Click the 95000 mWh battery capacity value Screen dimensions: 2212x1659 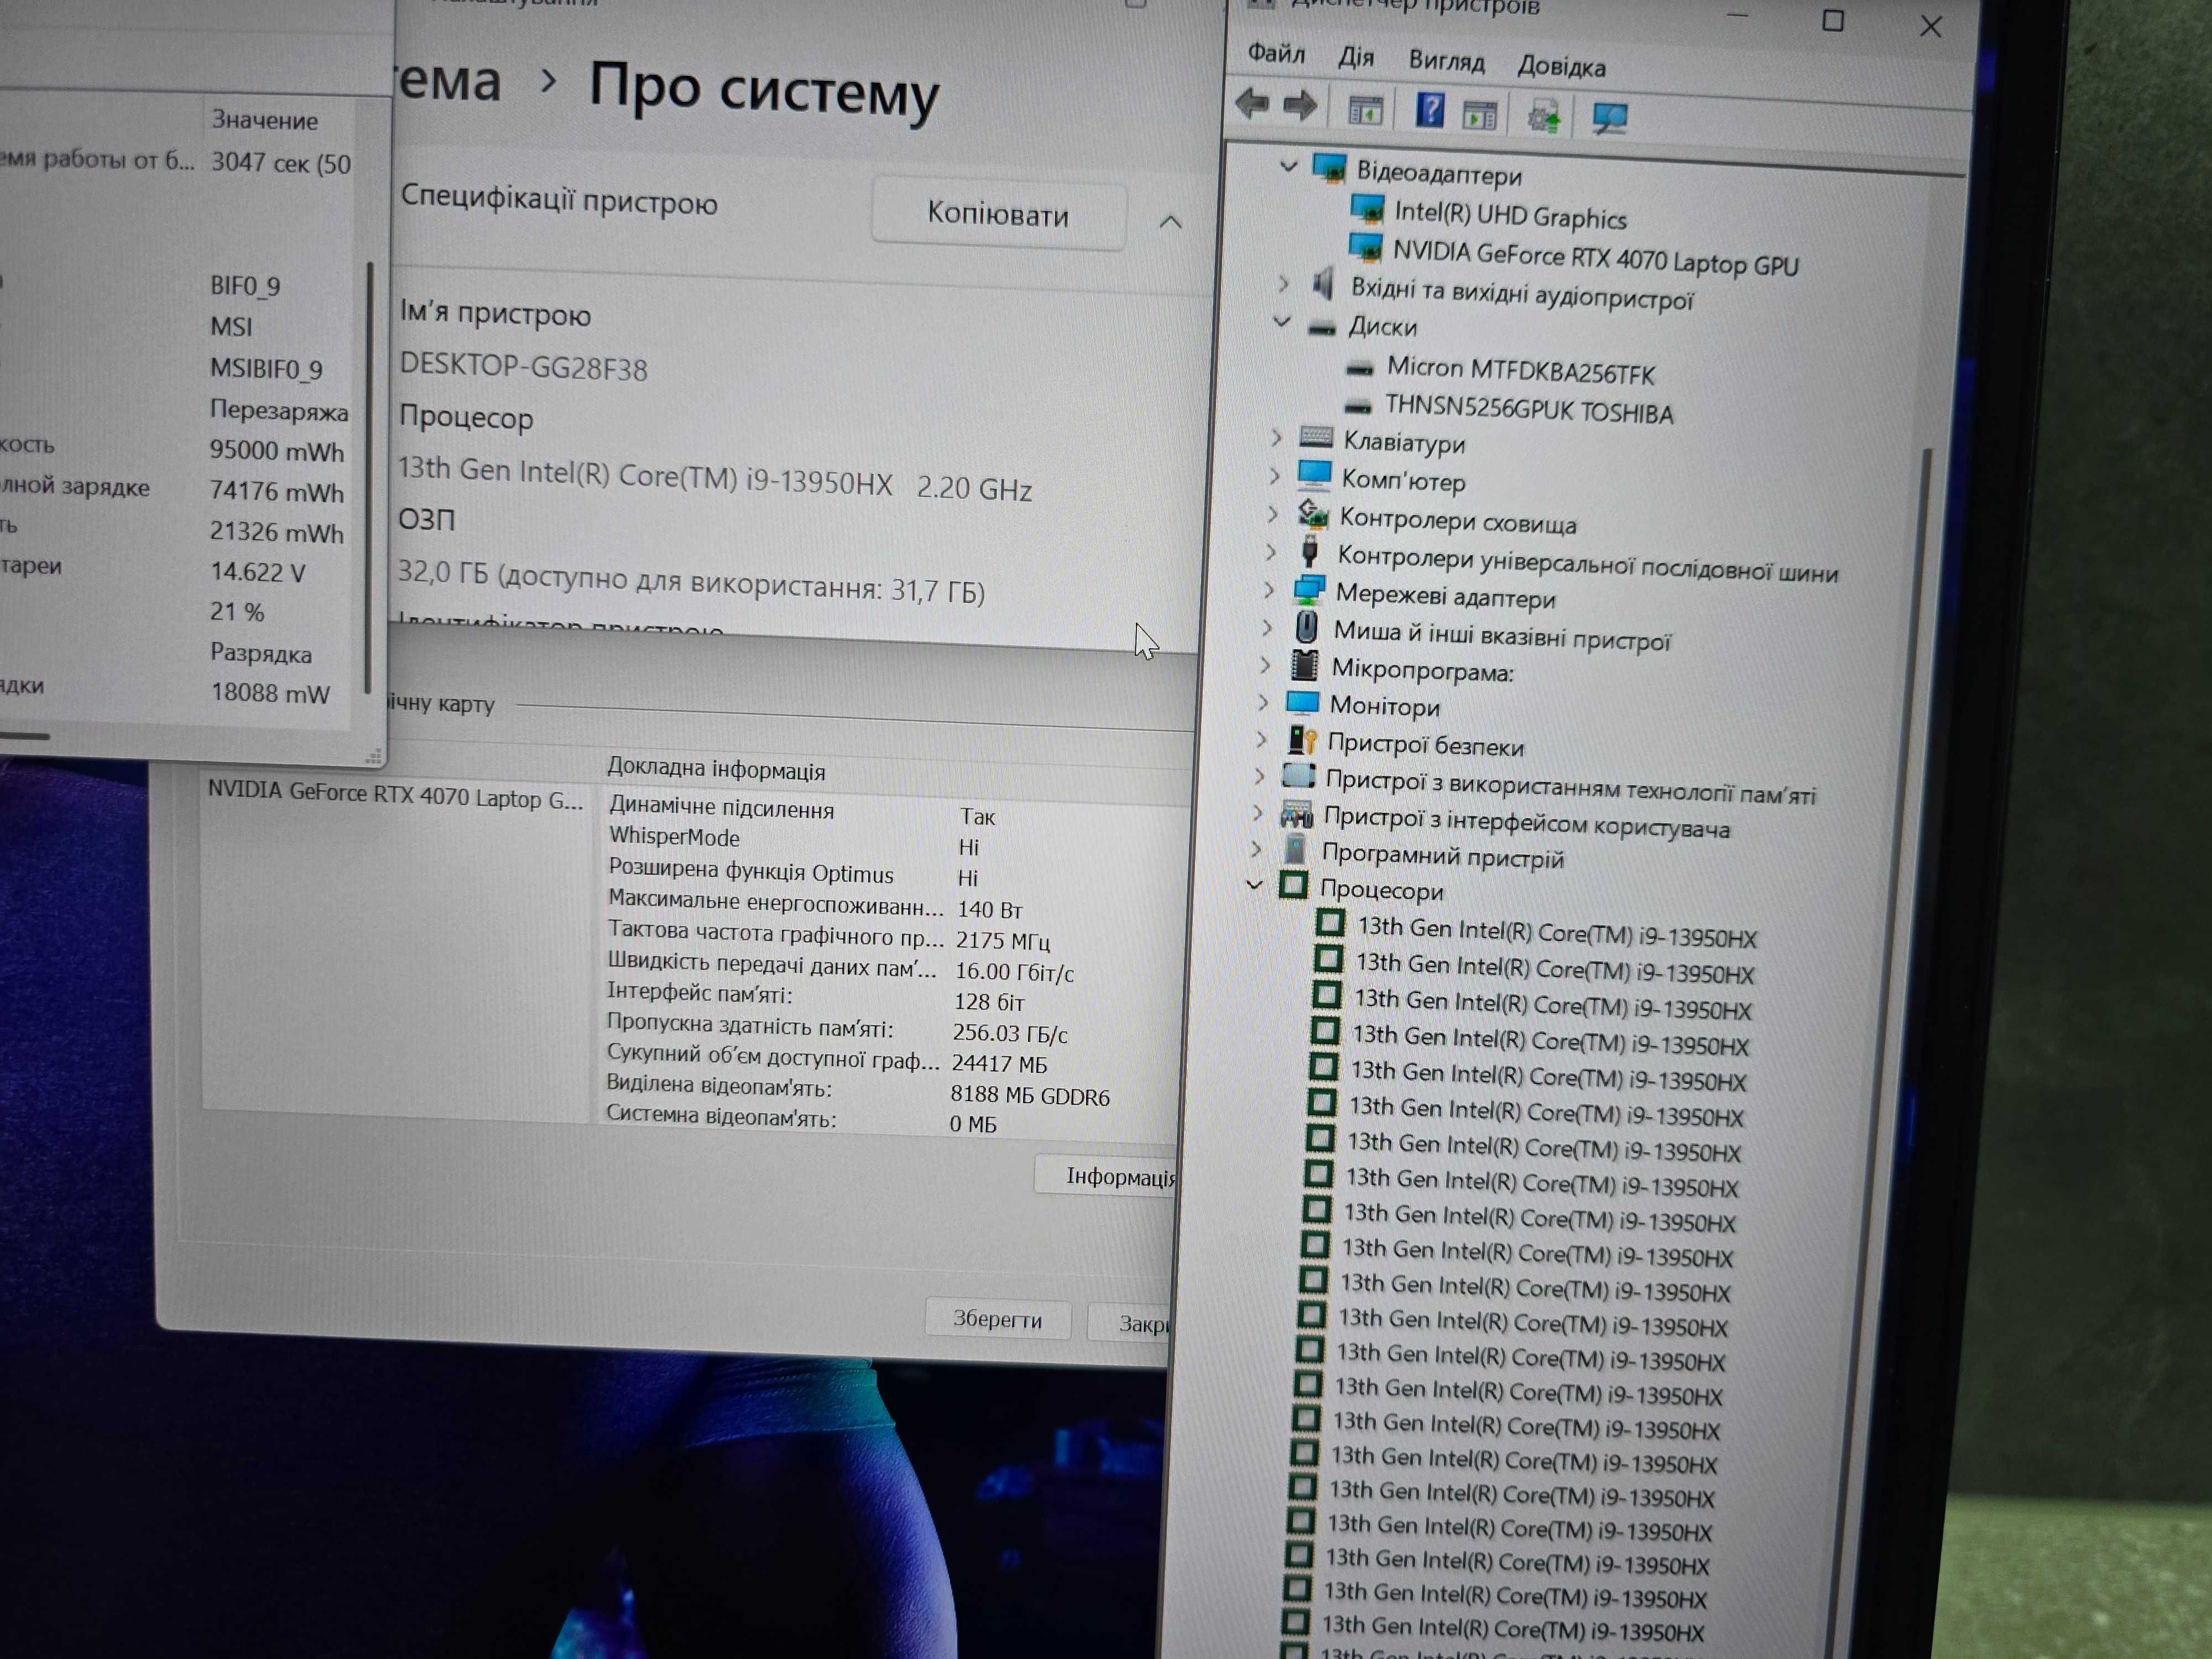tap(277, 451)
